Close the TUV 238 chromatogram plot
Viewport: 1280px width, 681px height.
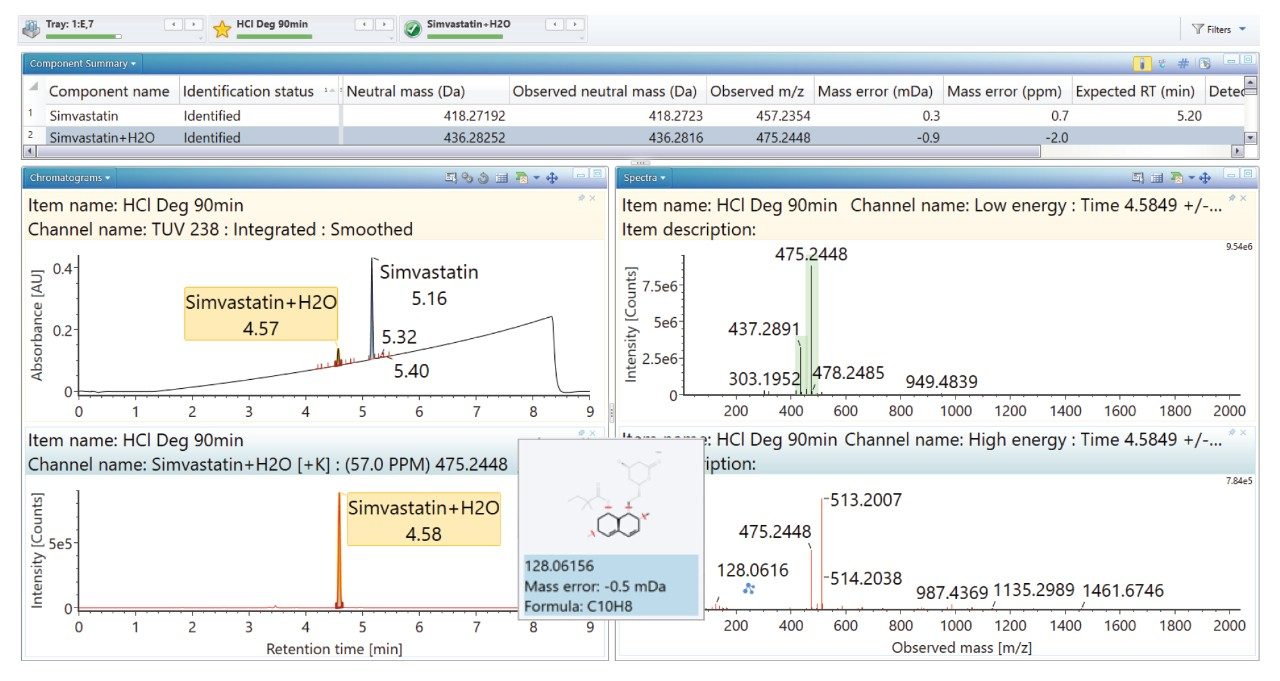592,198
